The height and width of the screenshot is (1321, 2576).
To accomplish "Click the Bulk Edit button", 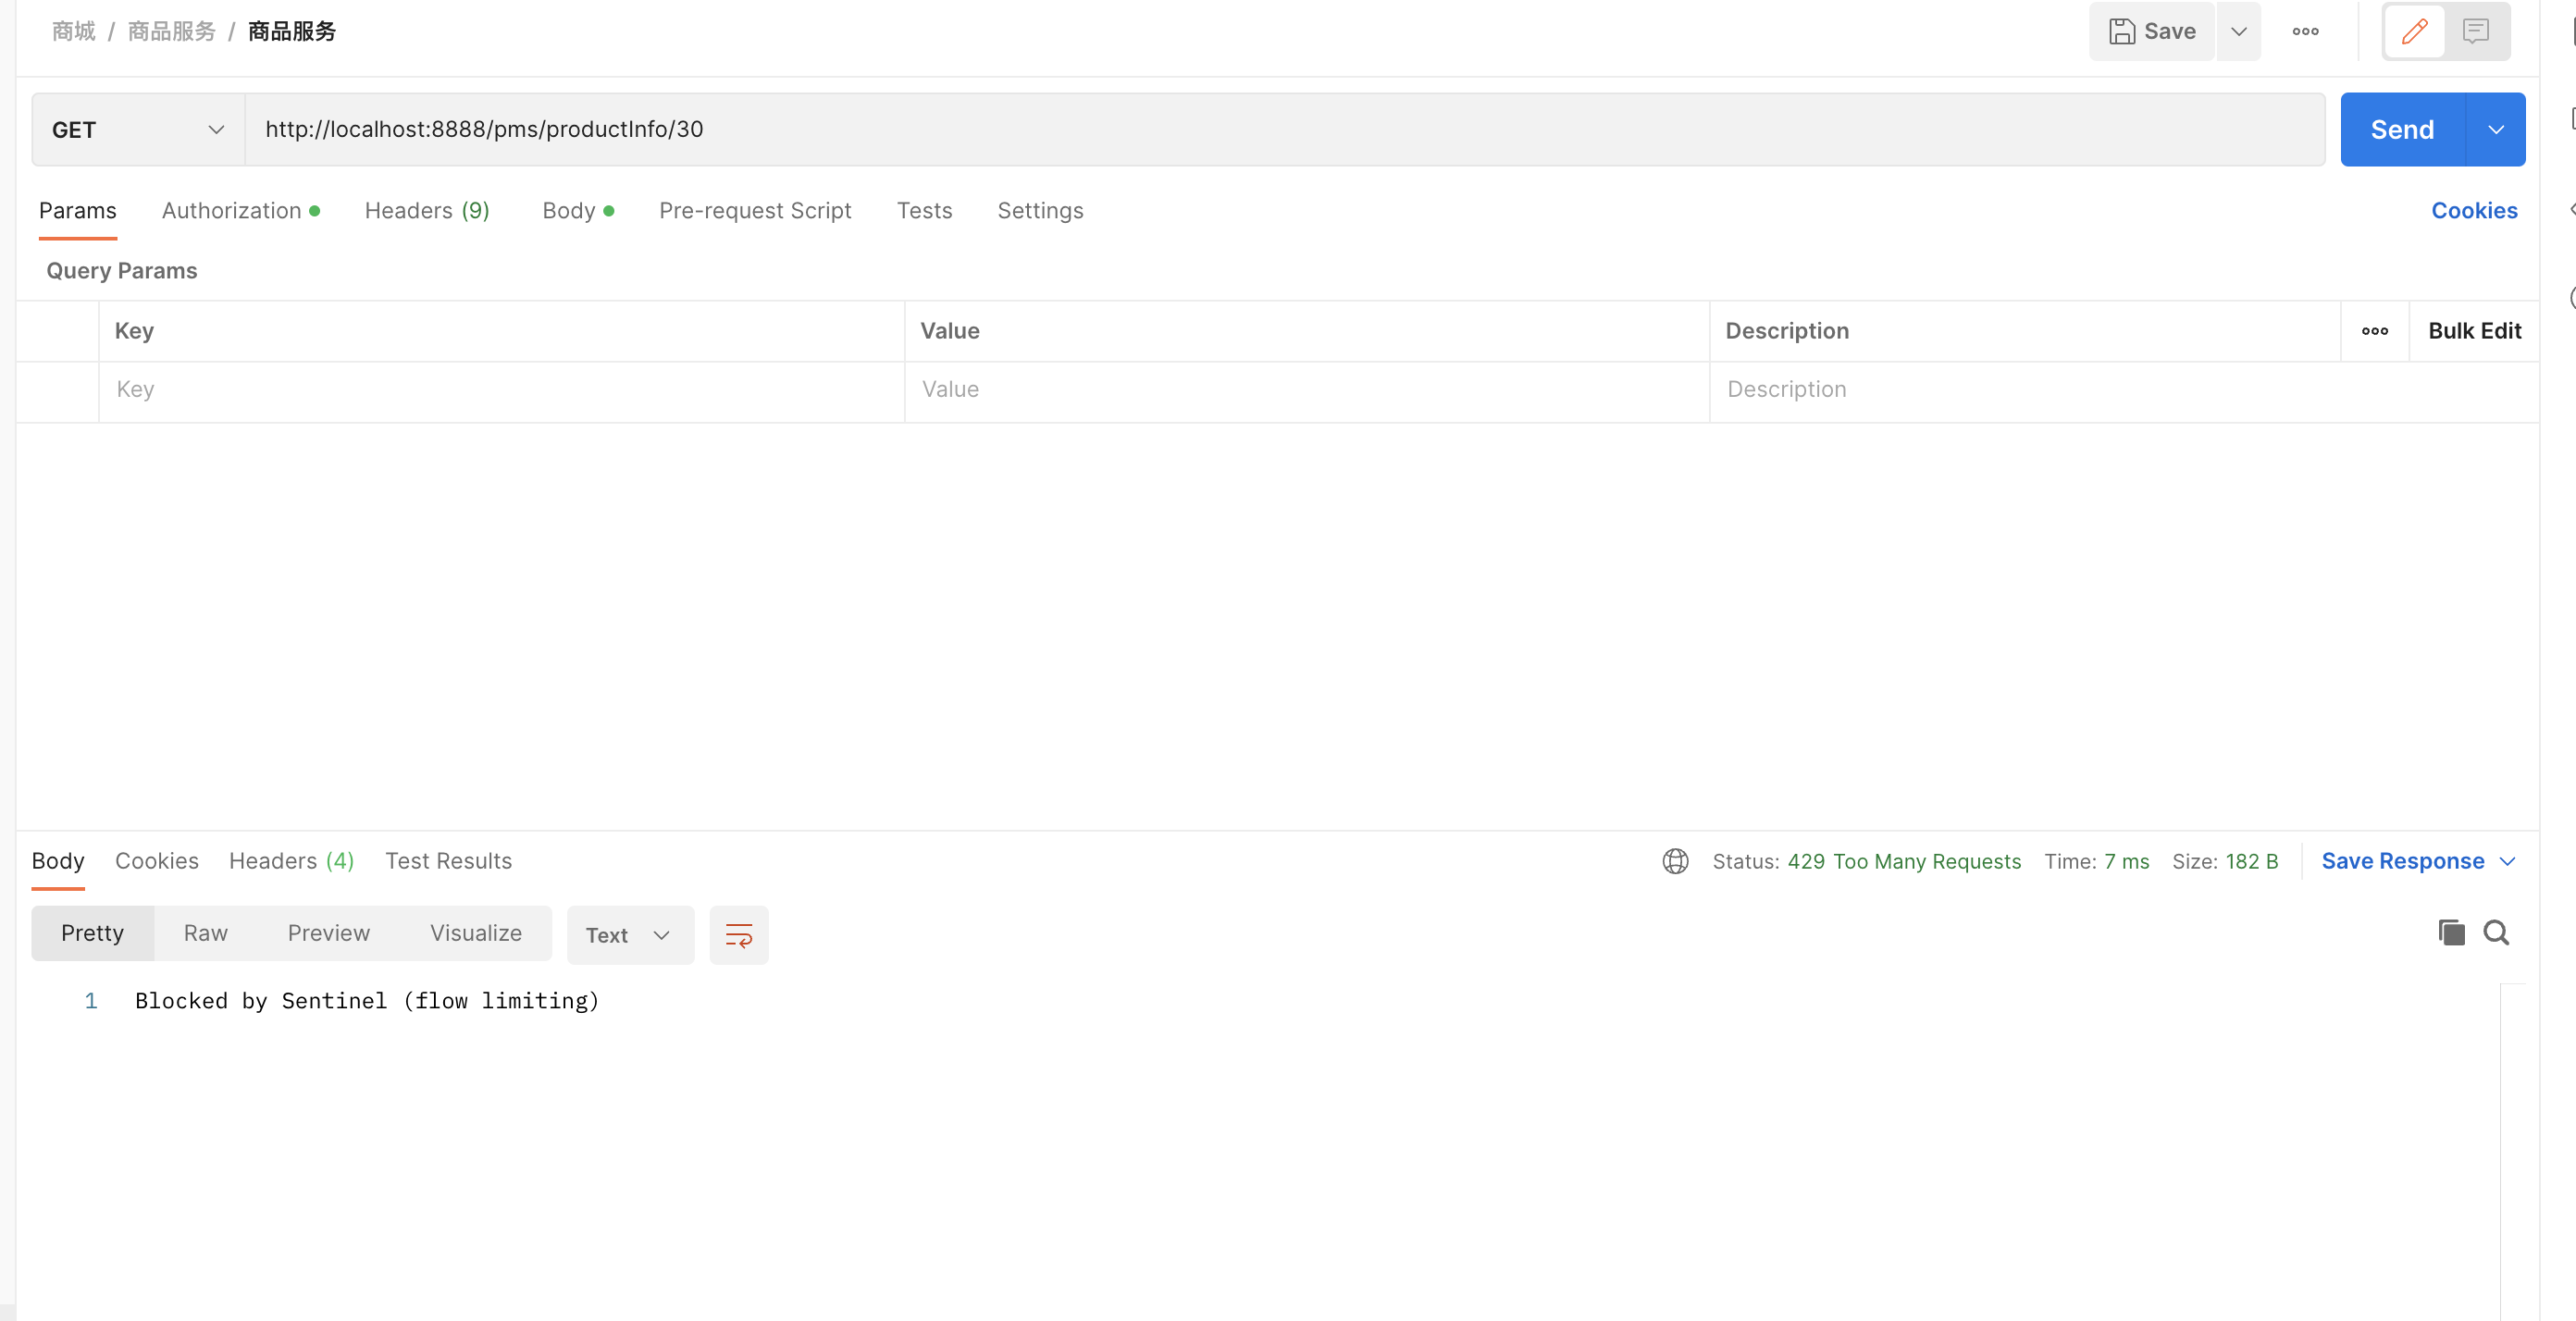I will coord(2473,331).
